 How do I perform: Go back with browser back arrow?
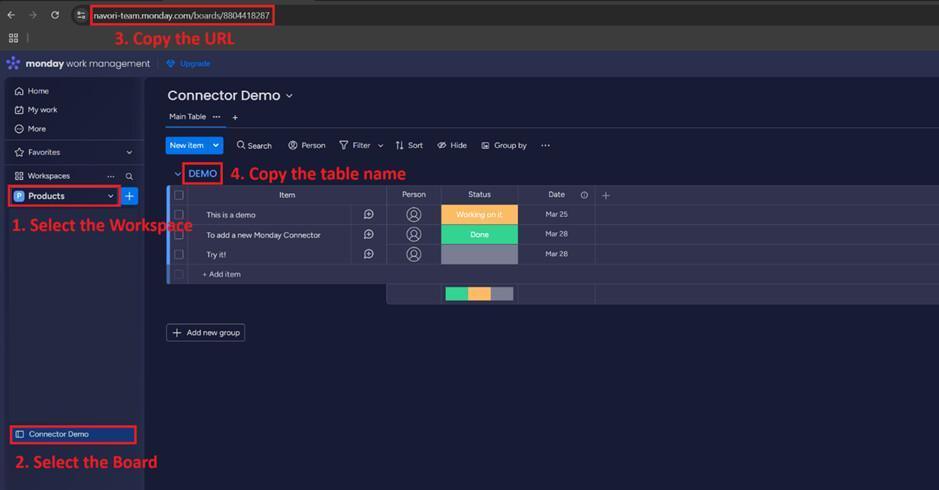[x=11, y=15]
